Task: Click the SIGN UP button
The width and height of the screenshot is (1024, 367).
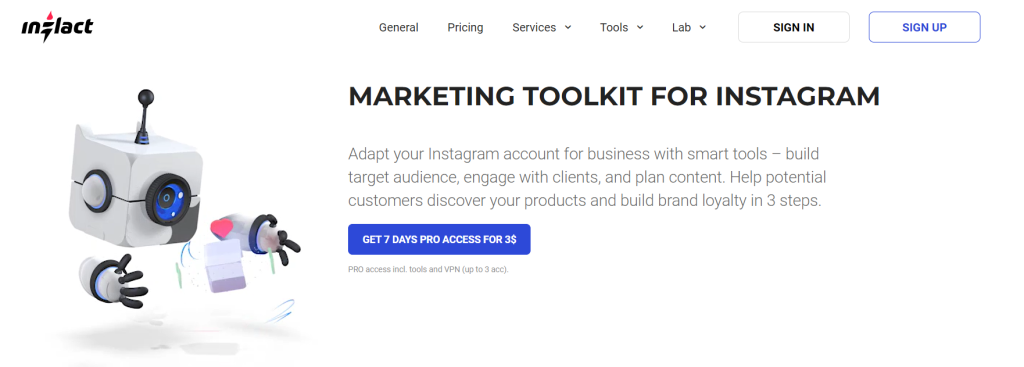Action: pyautogui.click(x=924, y=27)
